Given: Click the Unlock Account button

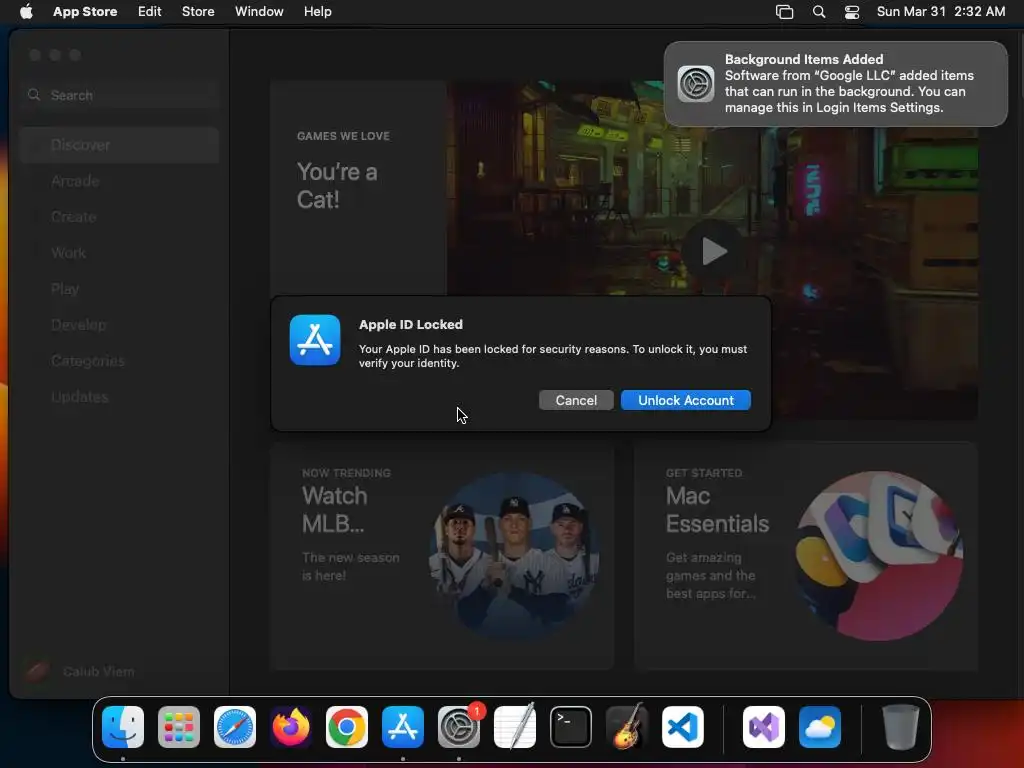Looking at the screenshot, I should coord(686,400).
